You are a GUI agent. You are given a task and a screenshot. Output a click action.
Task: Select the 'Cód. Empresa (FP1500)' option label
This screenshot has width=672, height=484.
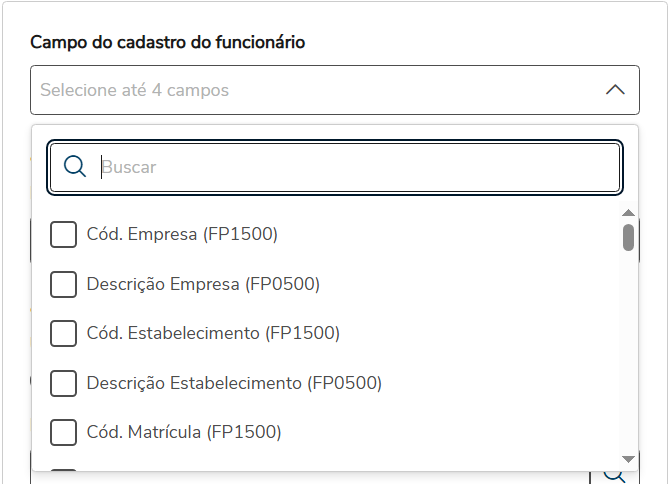182,234
